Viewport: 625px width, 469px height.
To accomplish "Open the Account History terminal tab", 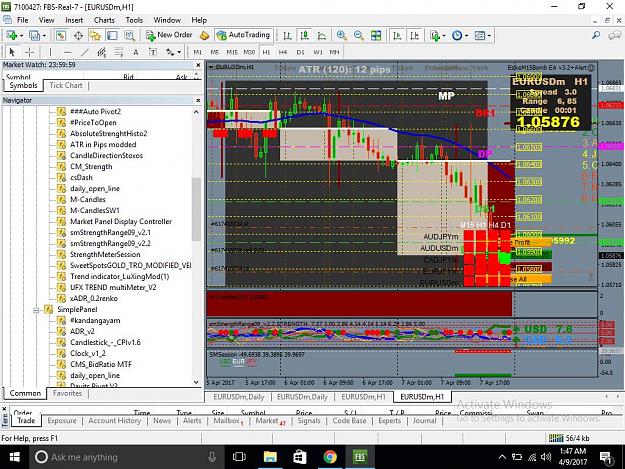I will coord(114,421).
